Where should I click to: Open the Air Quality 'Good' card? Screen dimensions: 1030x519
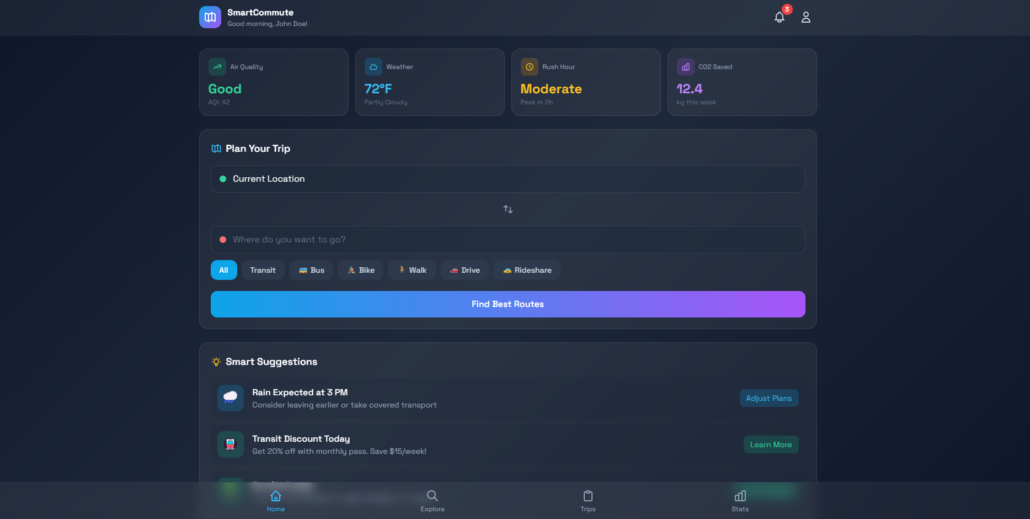[274, 82]
